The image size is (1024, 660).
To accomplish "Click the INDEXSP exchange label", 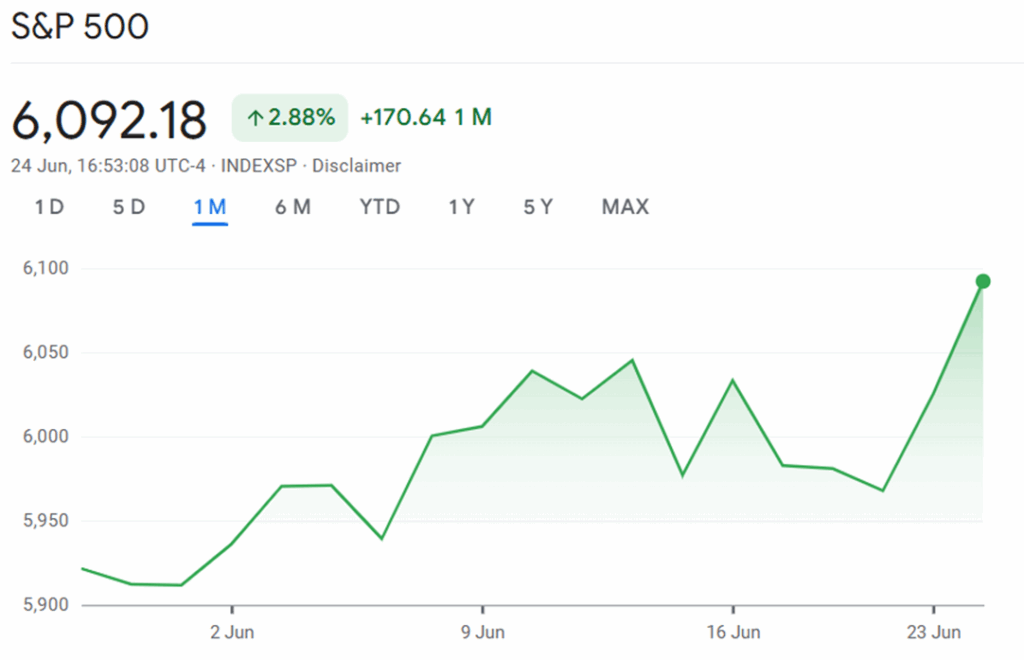I will (259, 166).
